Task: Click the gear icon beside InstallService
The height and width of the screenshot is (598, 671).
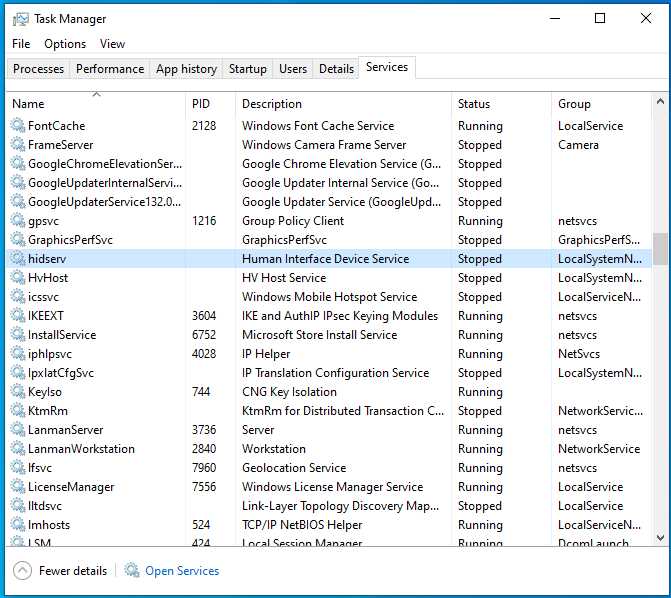Action: click(18, 334)
